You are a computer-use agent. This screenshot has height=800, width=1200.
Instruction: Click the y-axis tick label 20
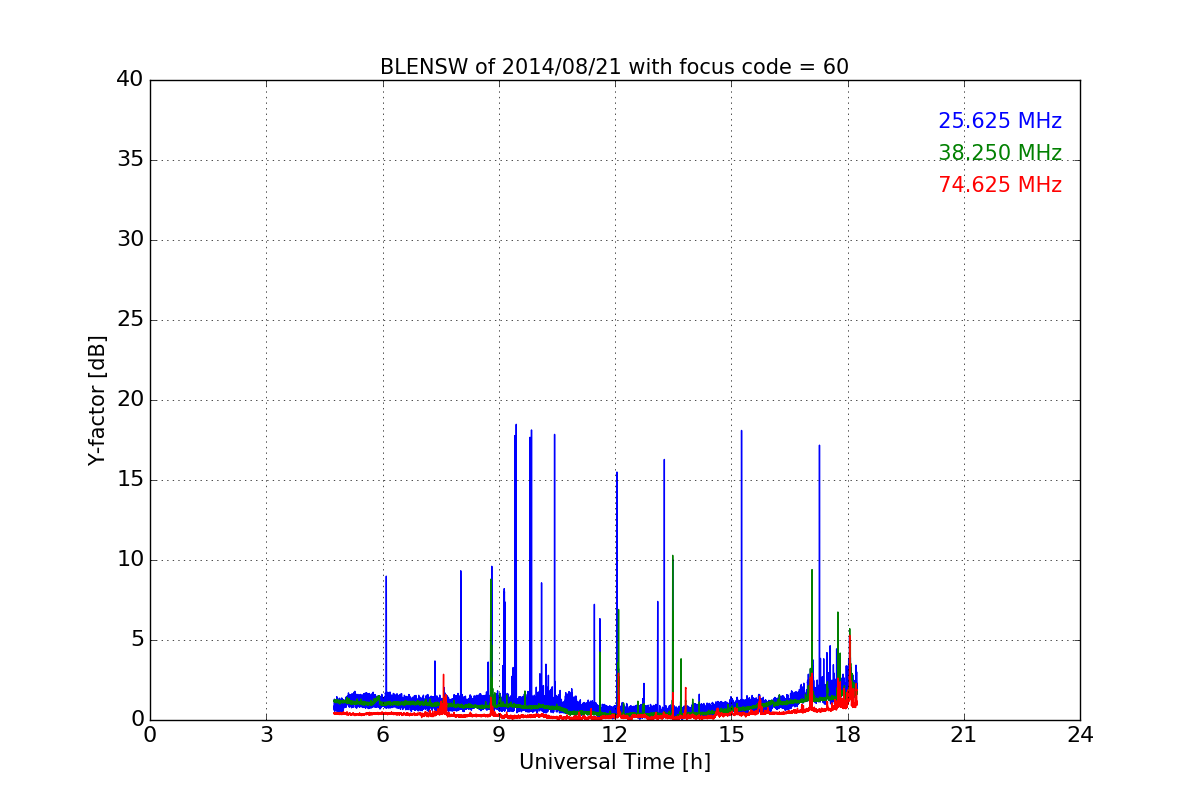point(130,399)
